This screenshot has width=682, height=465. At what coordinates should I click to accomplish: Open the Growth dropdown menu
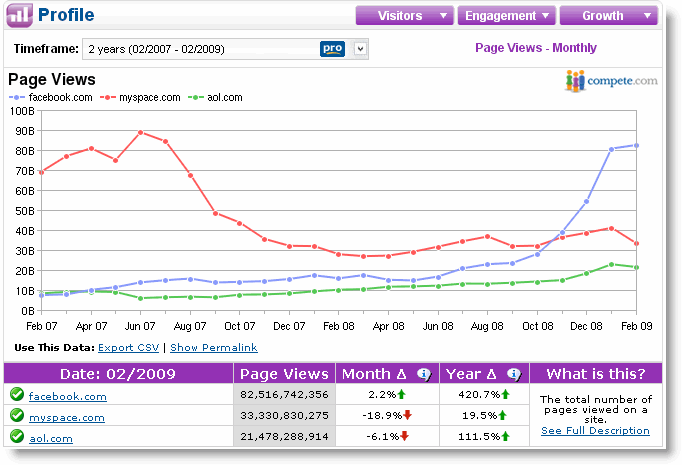[x=608, y=16]
